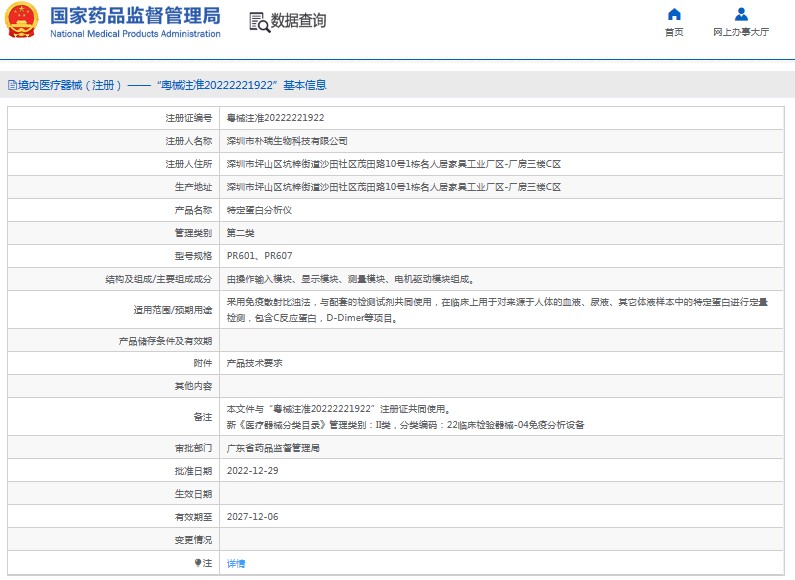This screenshot has width=795, height=580.
Task: Click the 变更情况 row label
Action: [x=193, y=540]
